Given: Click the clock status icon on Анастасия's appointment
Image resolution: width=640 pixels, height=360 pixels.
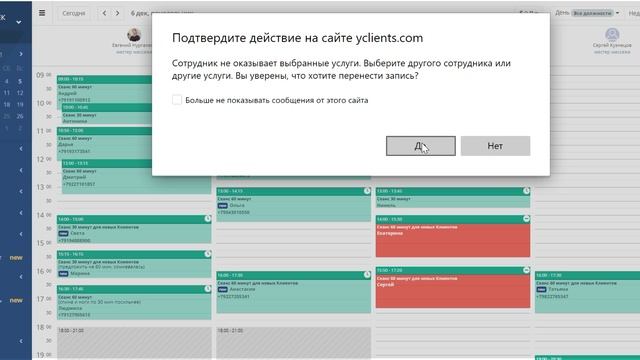Looking at the screenshot, I should [x=367, y=275].
